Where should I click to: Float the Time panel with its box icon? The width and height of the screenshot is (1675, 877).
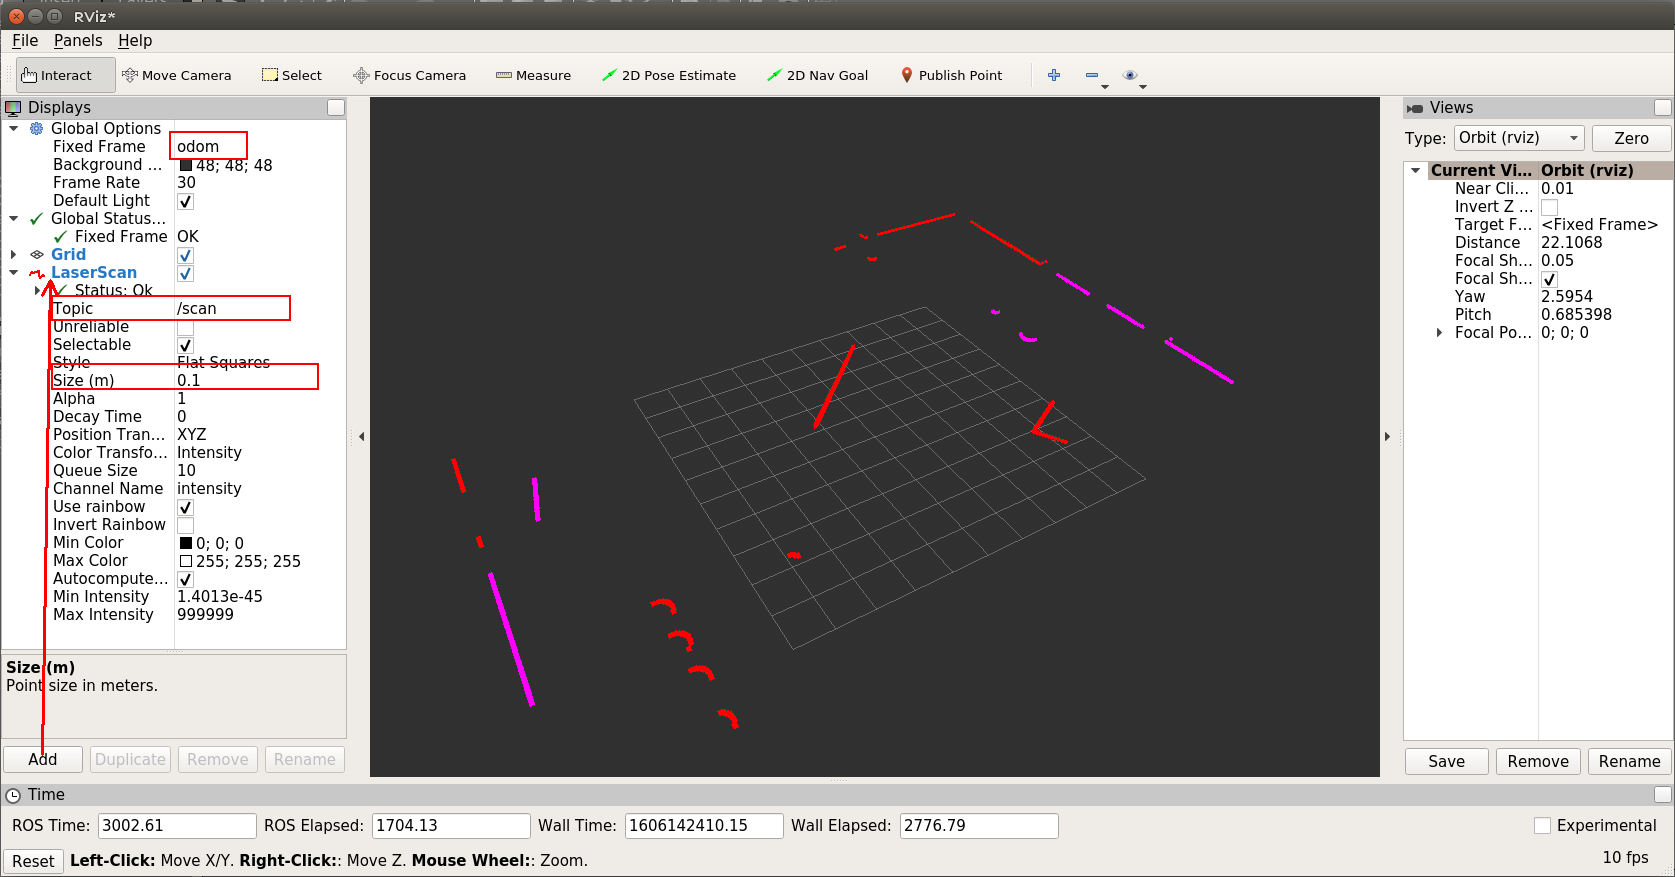[x=1662, y=794]
